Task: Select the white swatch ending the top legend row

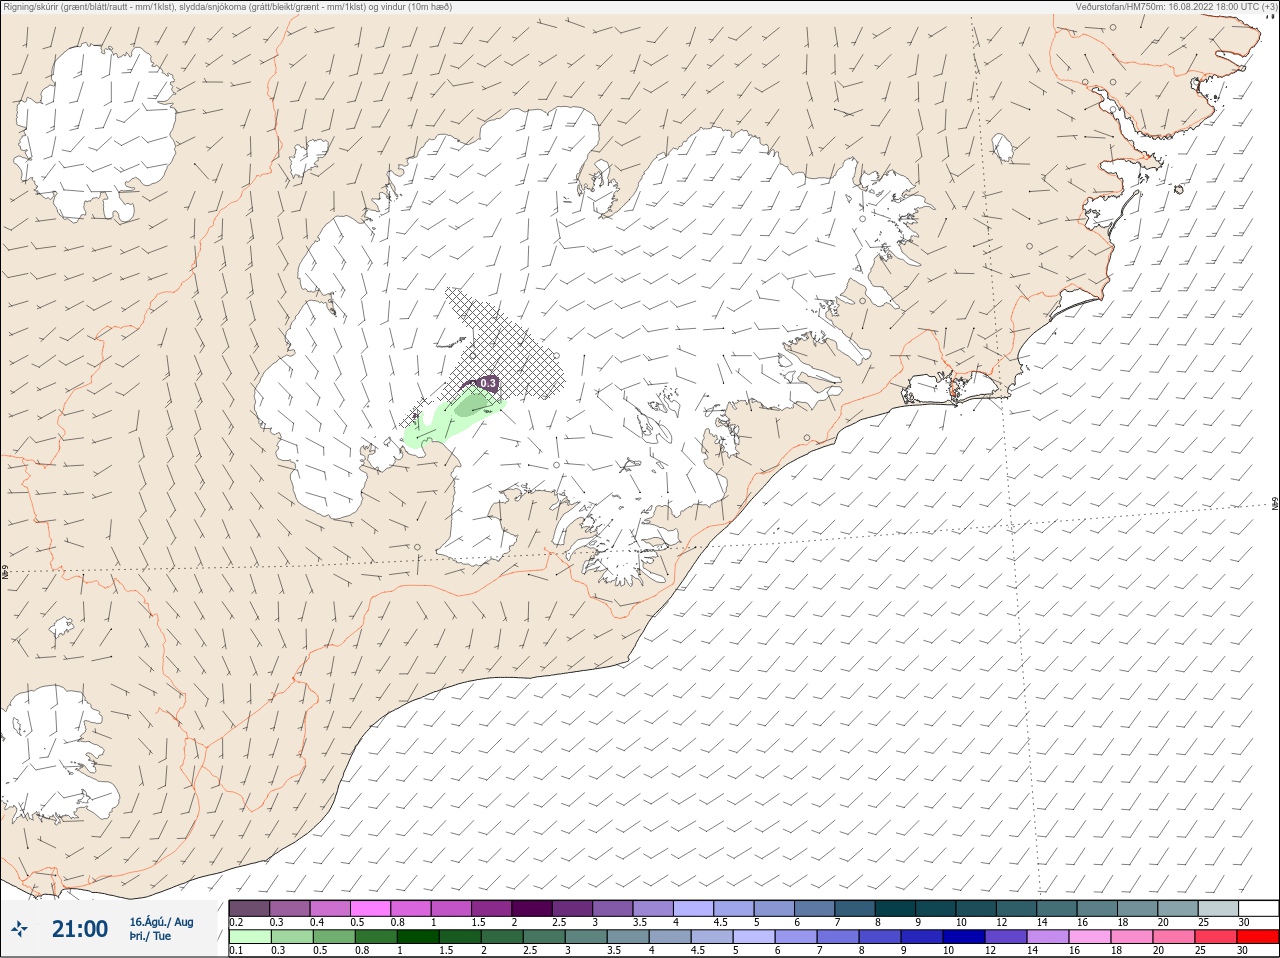Action: click(1258, 908)
